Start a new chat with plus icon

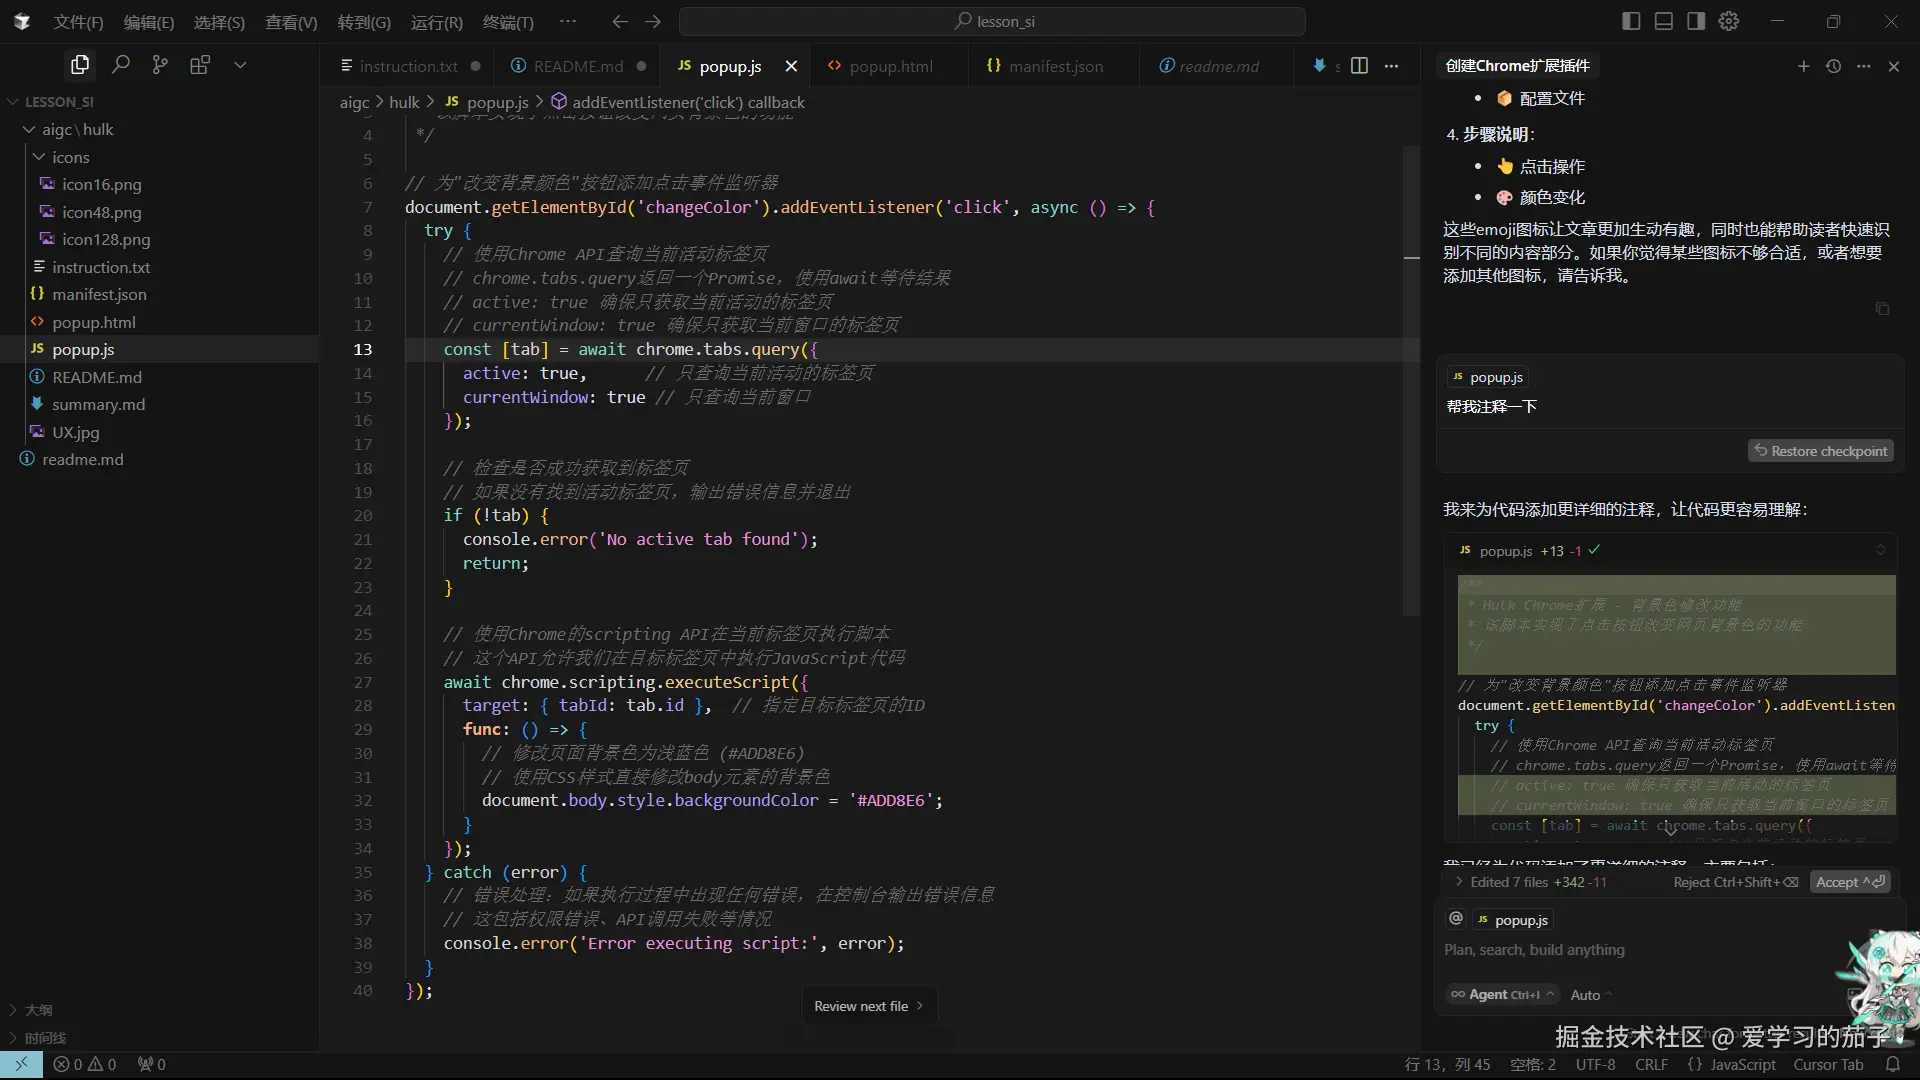(1803, 66)
